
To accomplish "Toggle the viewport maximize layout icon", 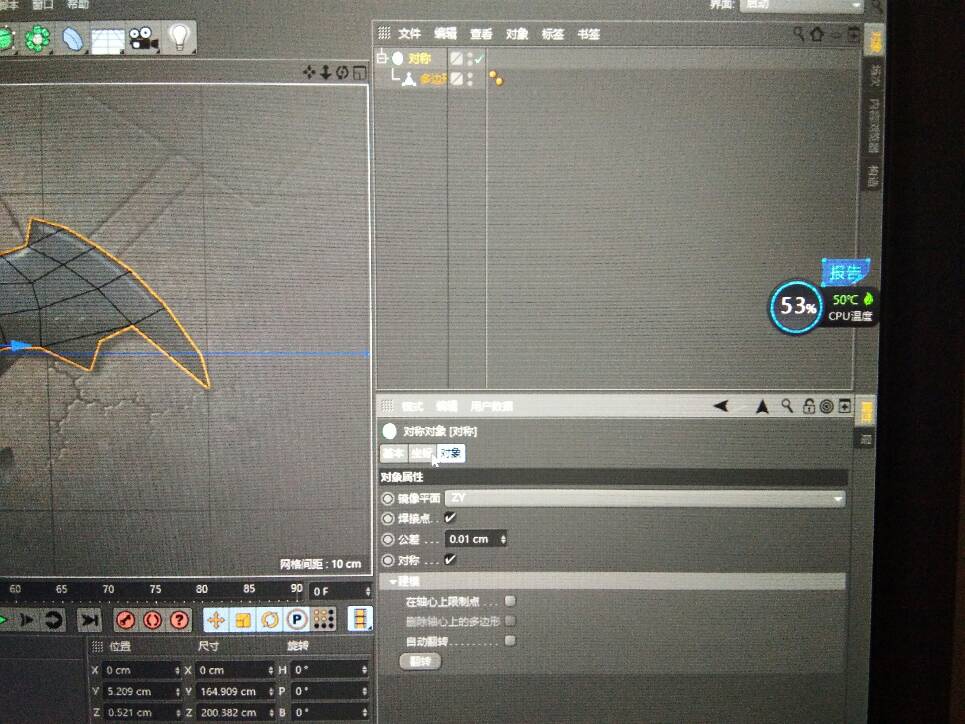I will 359,73.
